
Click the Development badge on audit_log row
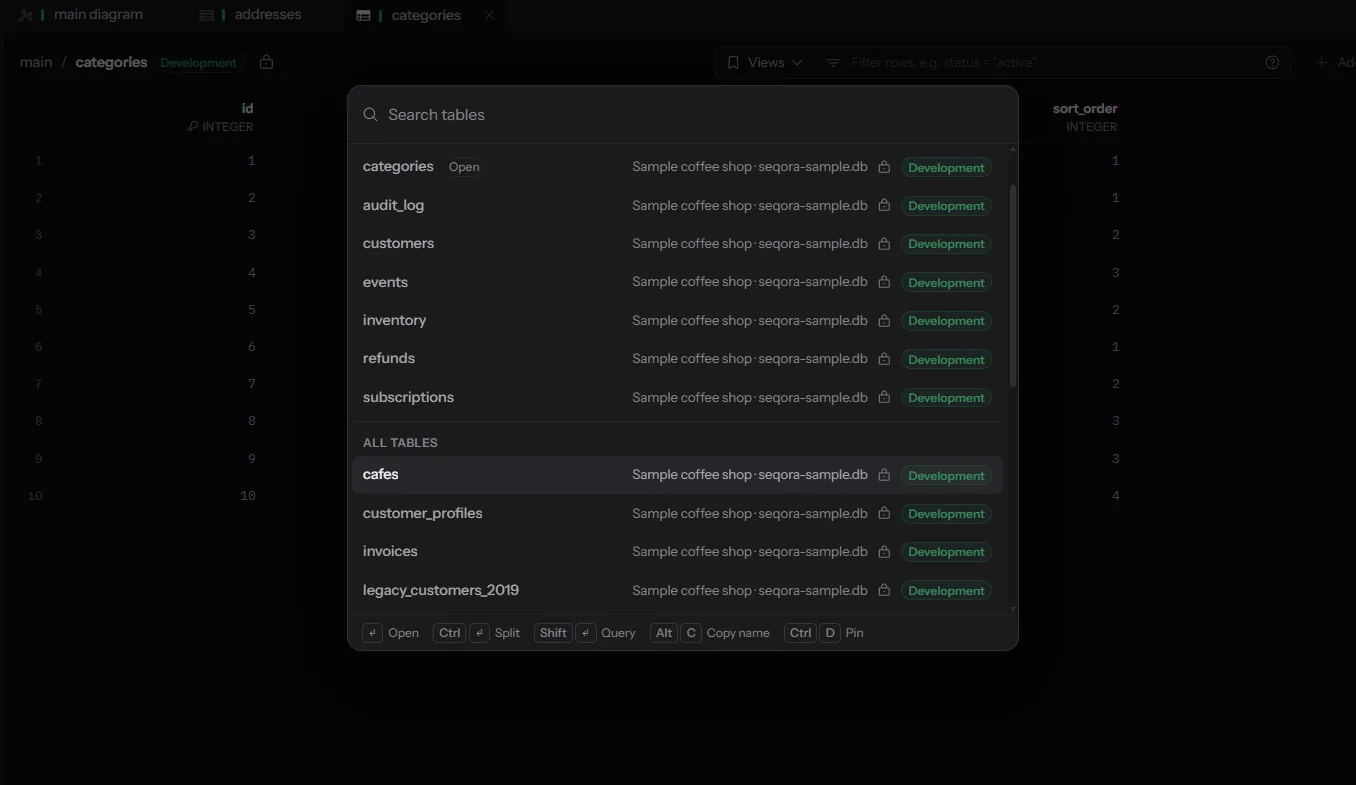point(946,206)
